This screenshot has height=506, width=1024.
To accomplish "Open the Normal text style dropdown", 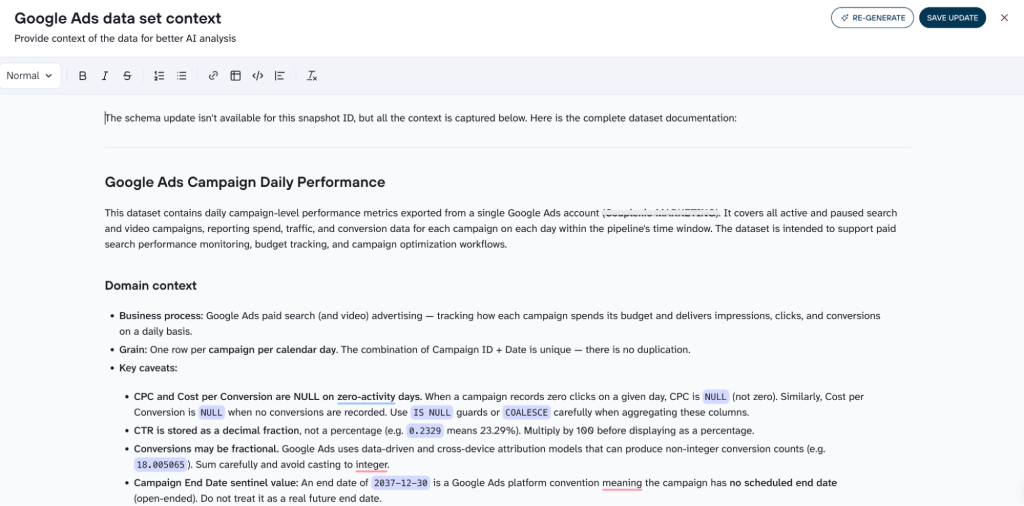I will pos(29,76).
